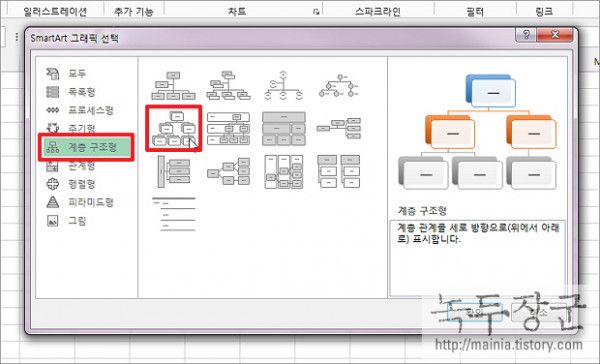Click the 스파크라인 ribbon group label
600x364 pixels.
[378, 11]
